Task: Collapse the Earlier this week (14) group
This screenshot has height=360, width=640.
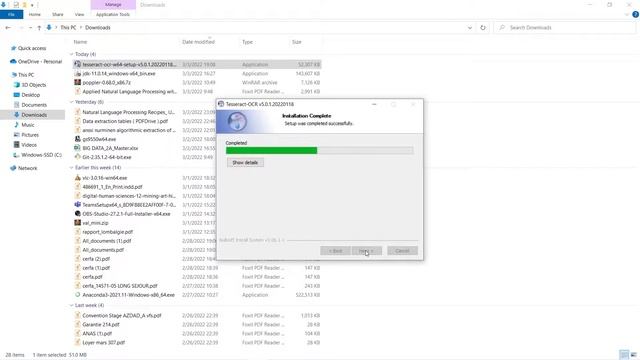Action: pyautogui.click(x=71, y=167)
